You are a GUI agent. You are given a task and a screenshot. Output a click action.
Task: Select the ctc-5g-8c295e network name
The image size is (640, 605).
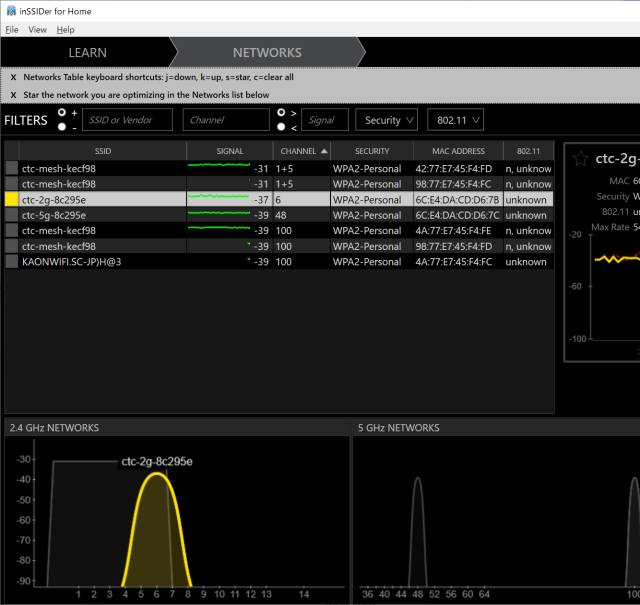click(54, 215)
